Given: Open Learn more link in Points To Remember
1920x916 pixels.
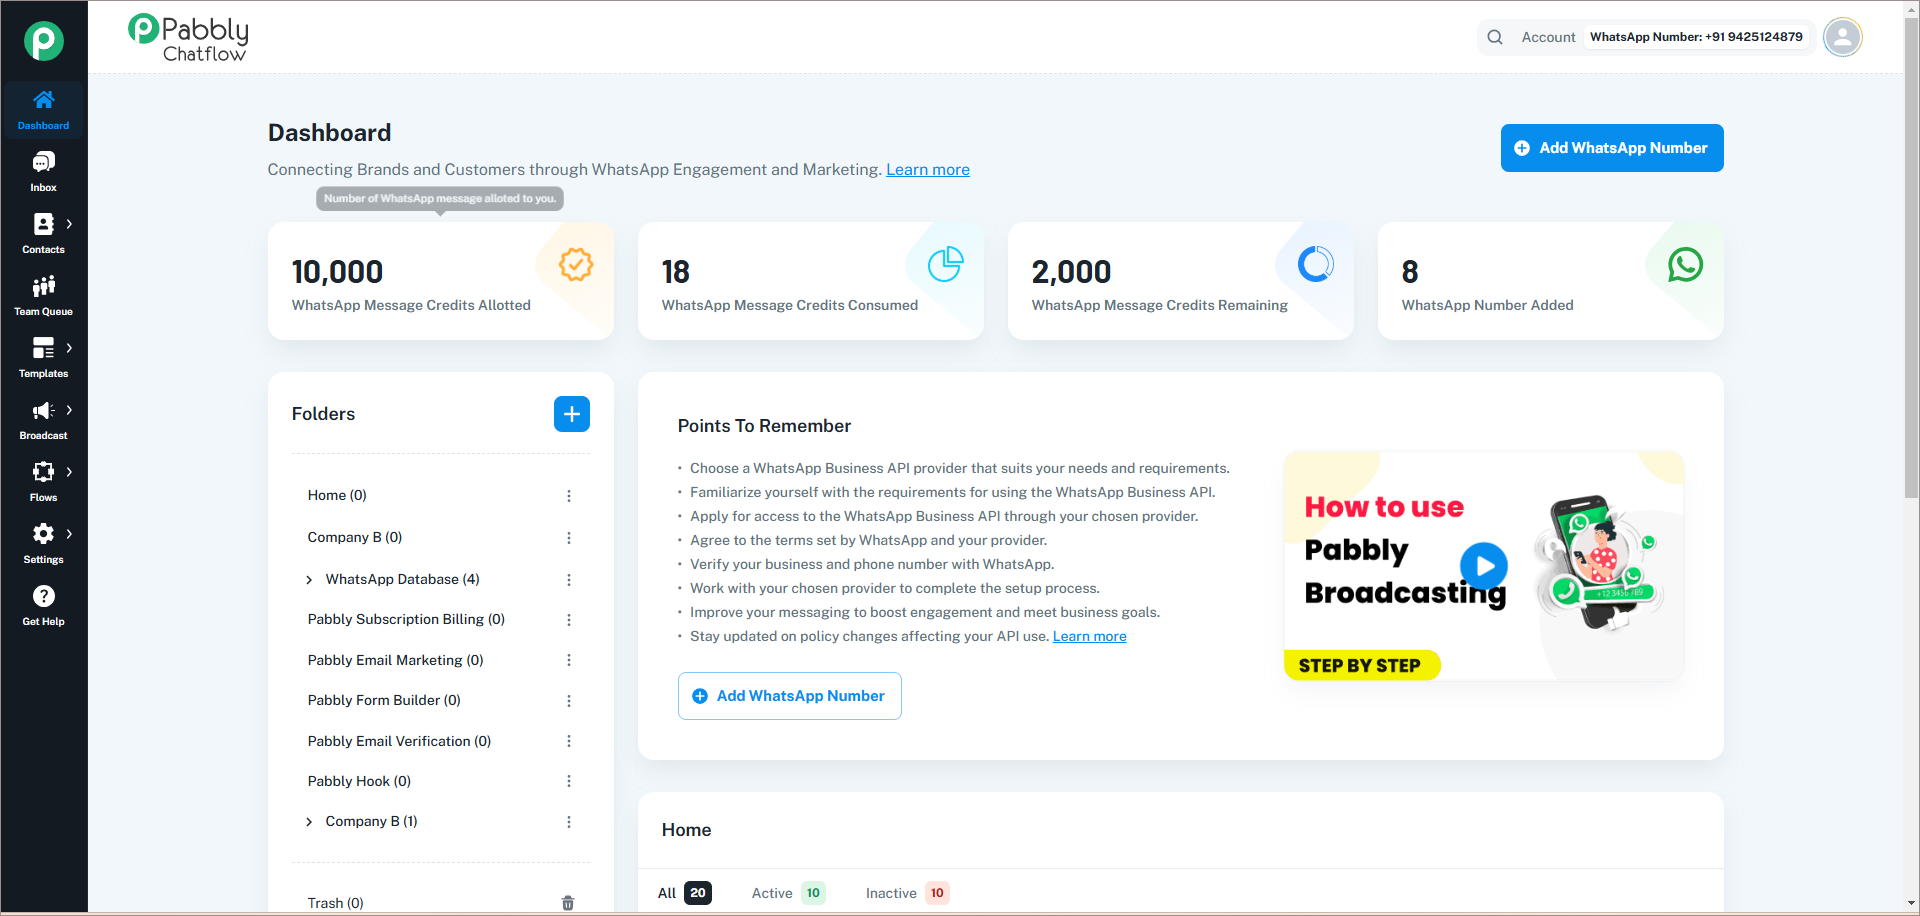Looking at the screenshot, I should pos(1090,636).
